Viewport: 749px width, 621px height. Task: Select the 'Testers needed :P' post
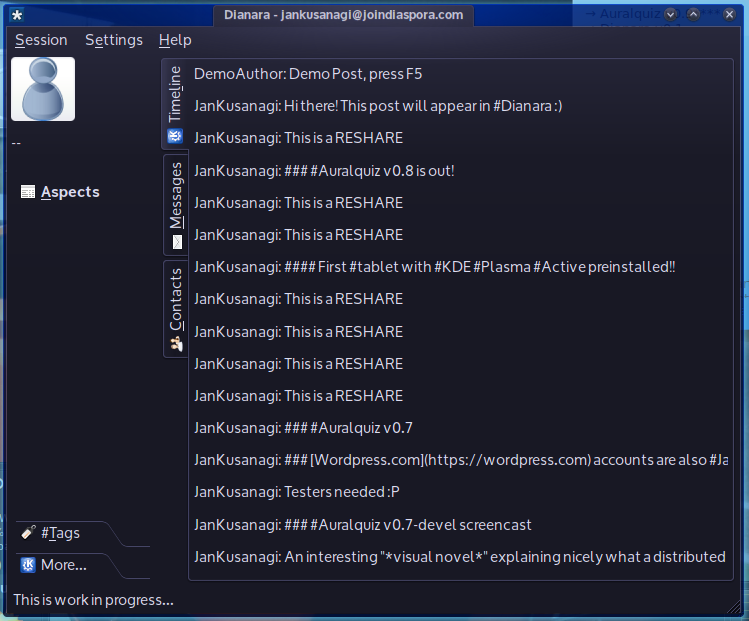tap(461, 492)
